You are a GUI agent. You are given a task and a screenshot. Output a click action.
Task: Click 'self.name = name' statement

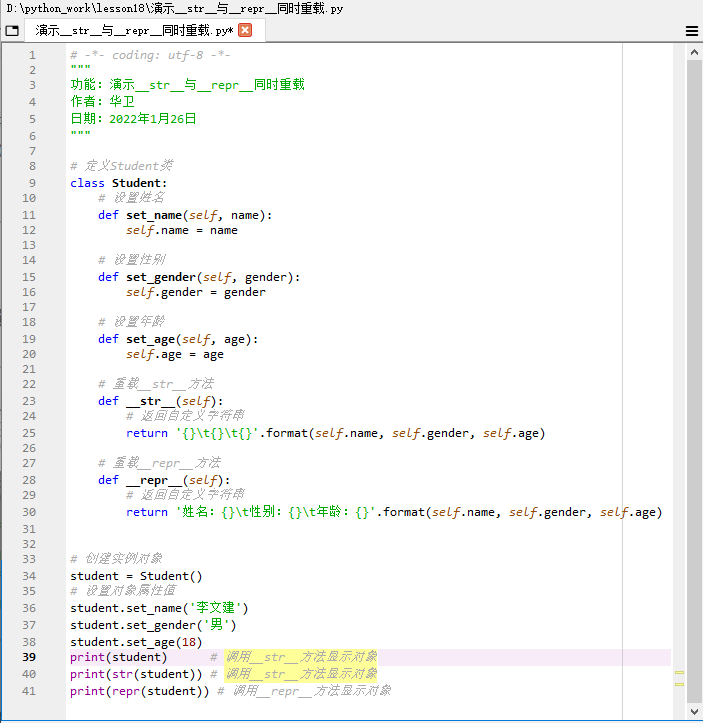point(182,230)
